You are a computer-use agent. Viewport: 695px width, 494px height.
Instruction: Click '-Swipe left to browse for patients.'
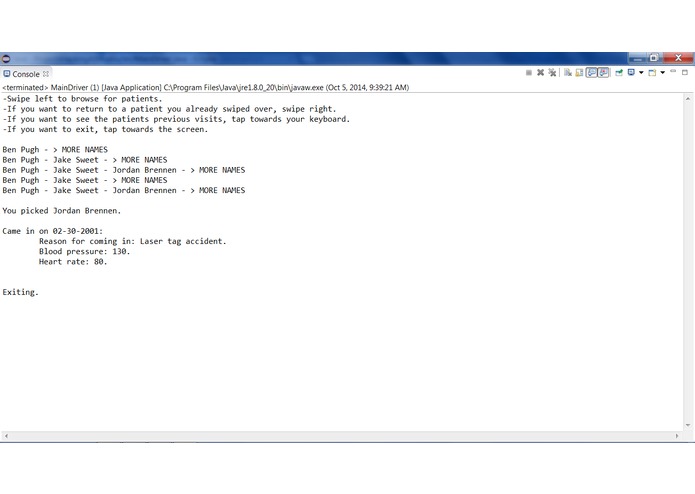82,99
